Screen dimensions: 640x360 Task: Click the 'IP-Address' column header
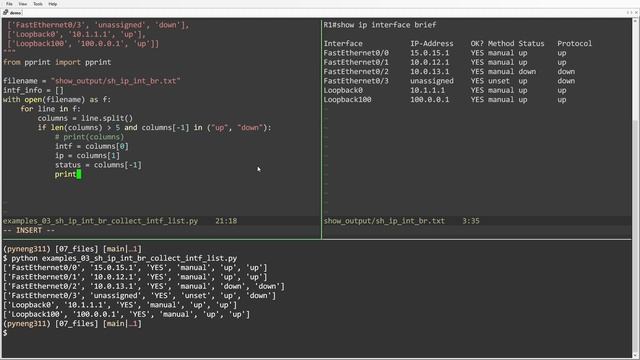tap(432, 44)
